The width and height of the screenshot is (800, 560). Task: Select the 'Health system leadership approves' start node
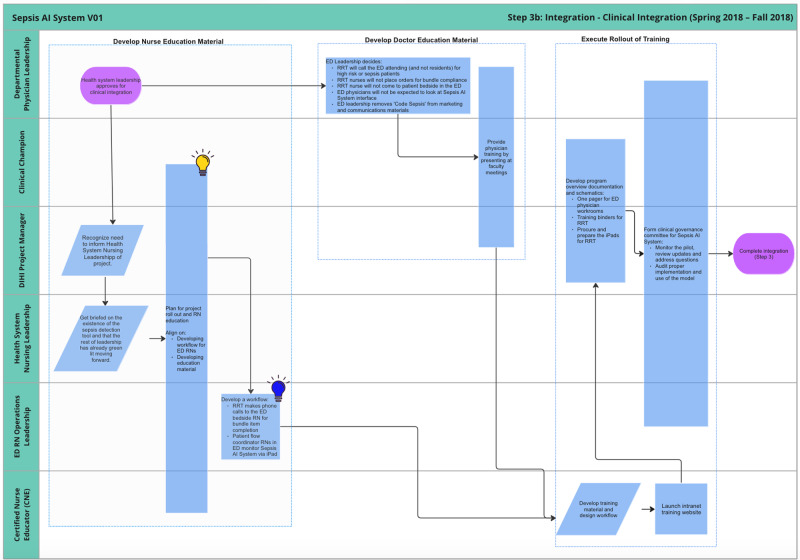110,86
